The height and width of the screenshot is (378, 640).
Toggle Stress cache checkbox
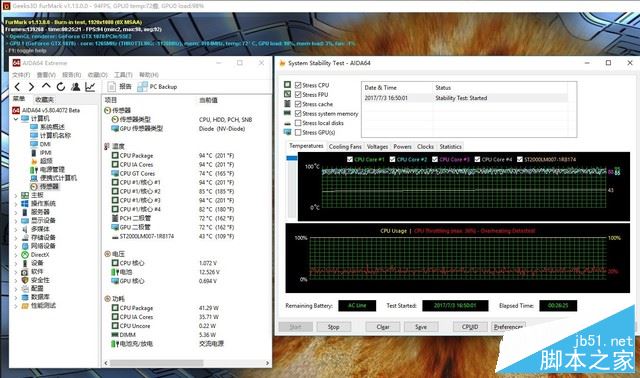point(298,104)
